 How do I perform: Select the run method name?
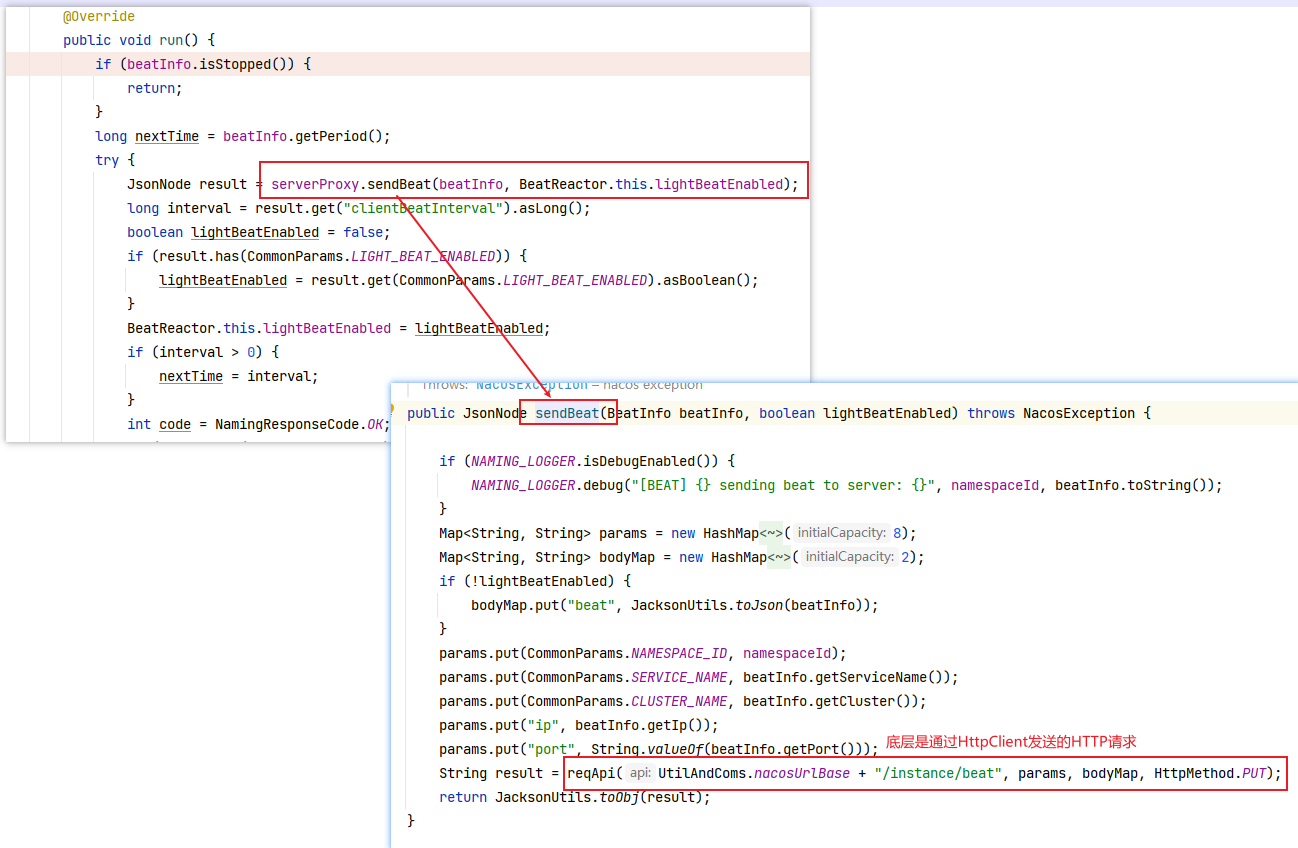(x=171, y=40)
